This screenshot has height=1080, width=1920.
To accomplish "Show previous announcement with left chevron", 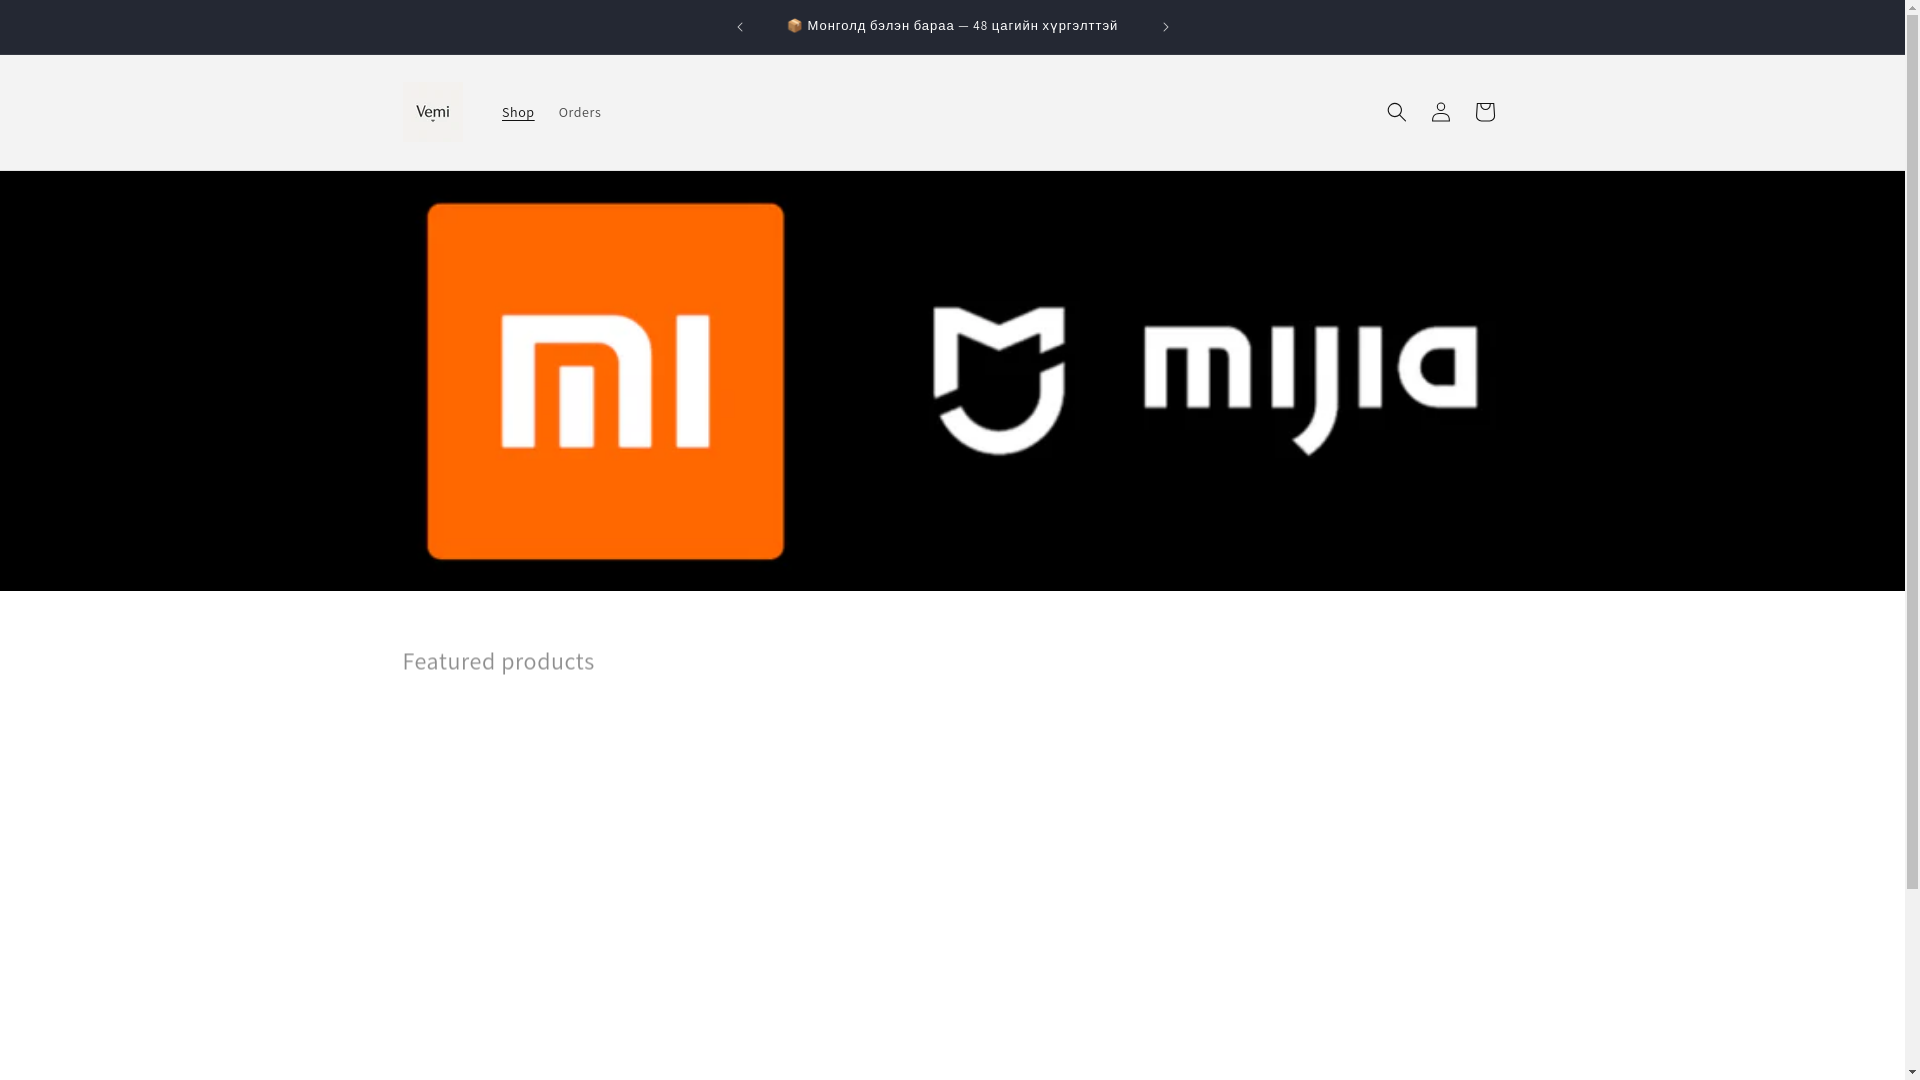I will coord(740,27).
